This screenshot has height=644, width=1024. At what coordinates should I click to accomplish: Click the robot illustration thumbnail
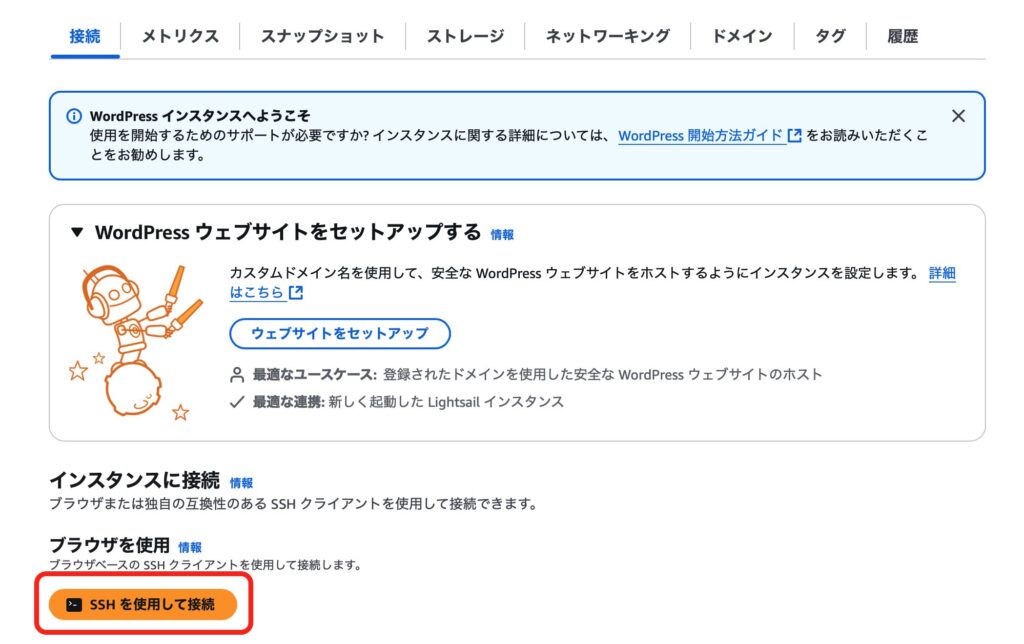[136, 342]
